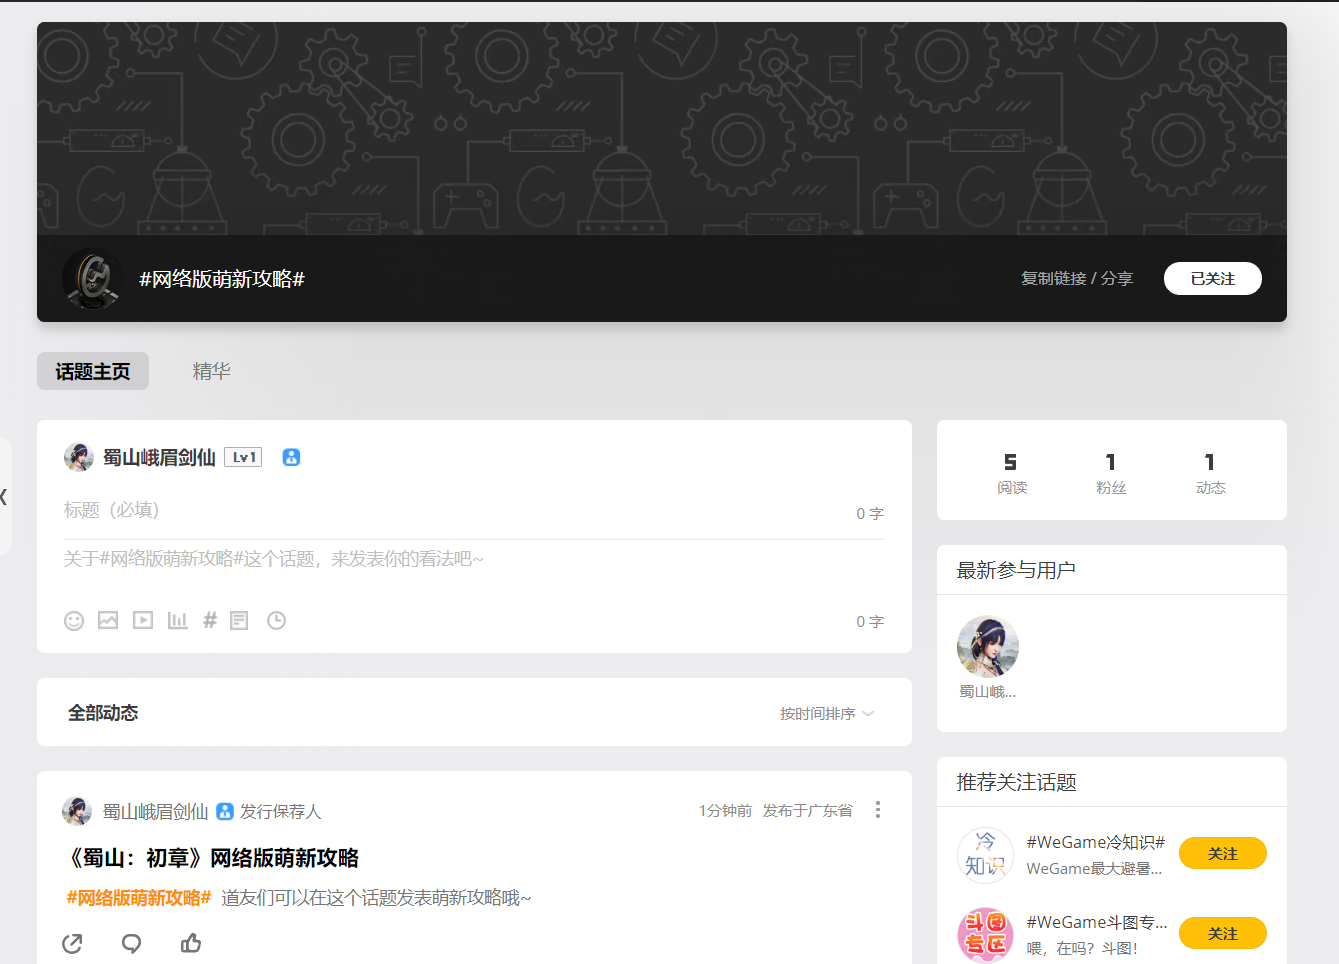Click the clock schedule icon in editor
This screenshot has width=1339, height=964.
pos(276,621)
